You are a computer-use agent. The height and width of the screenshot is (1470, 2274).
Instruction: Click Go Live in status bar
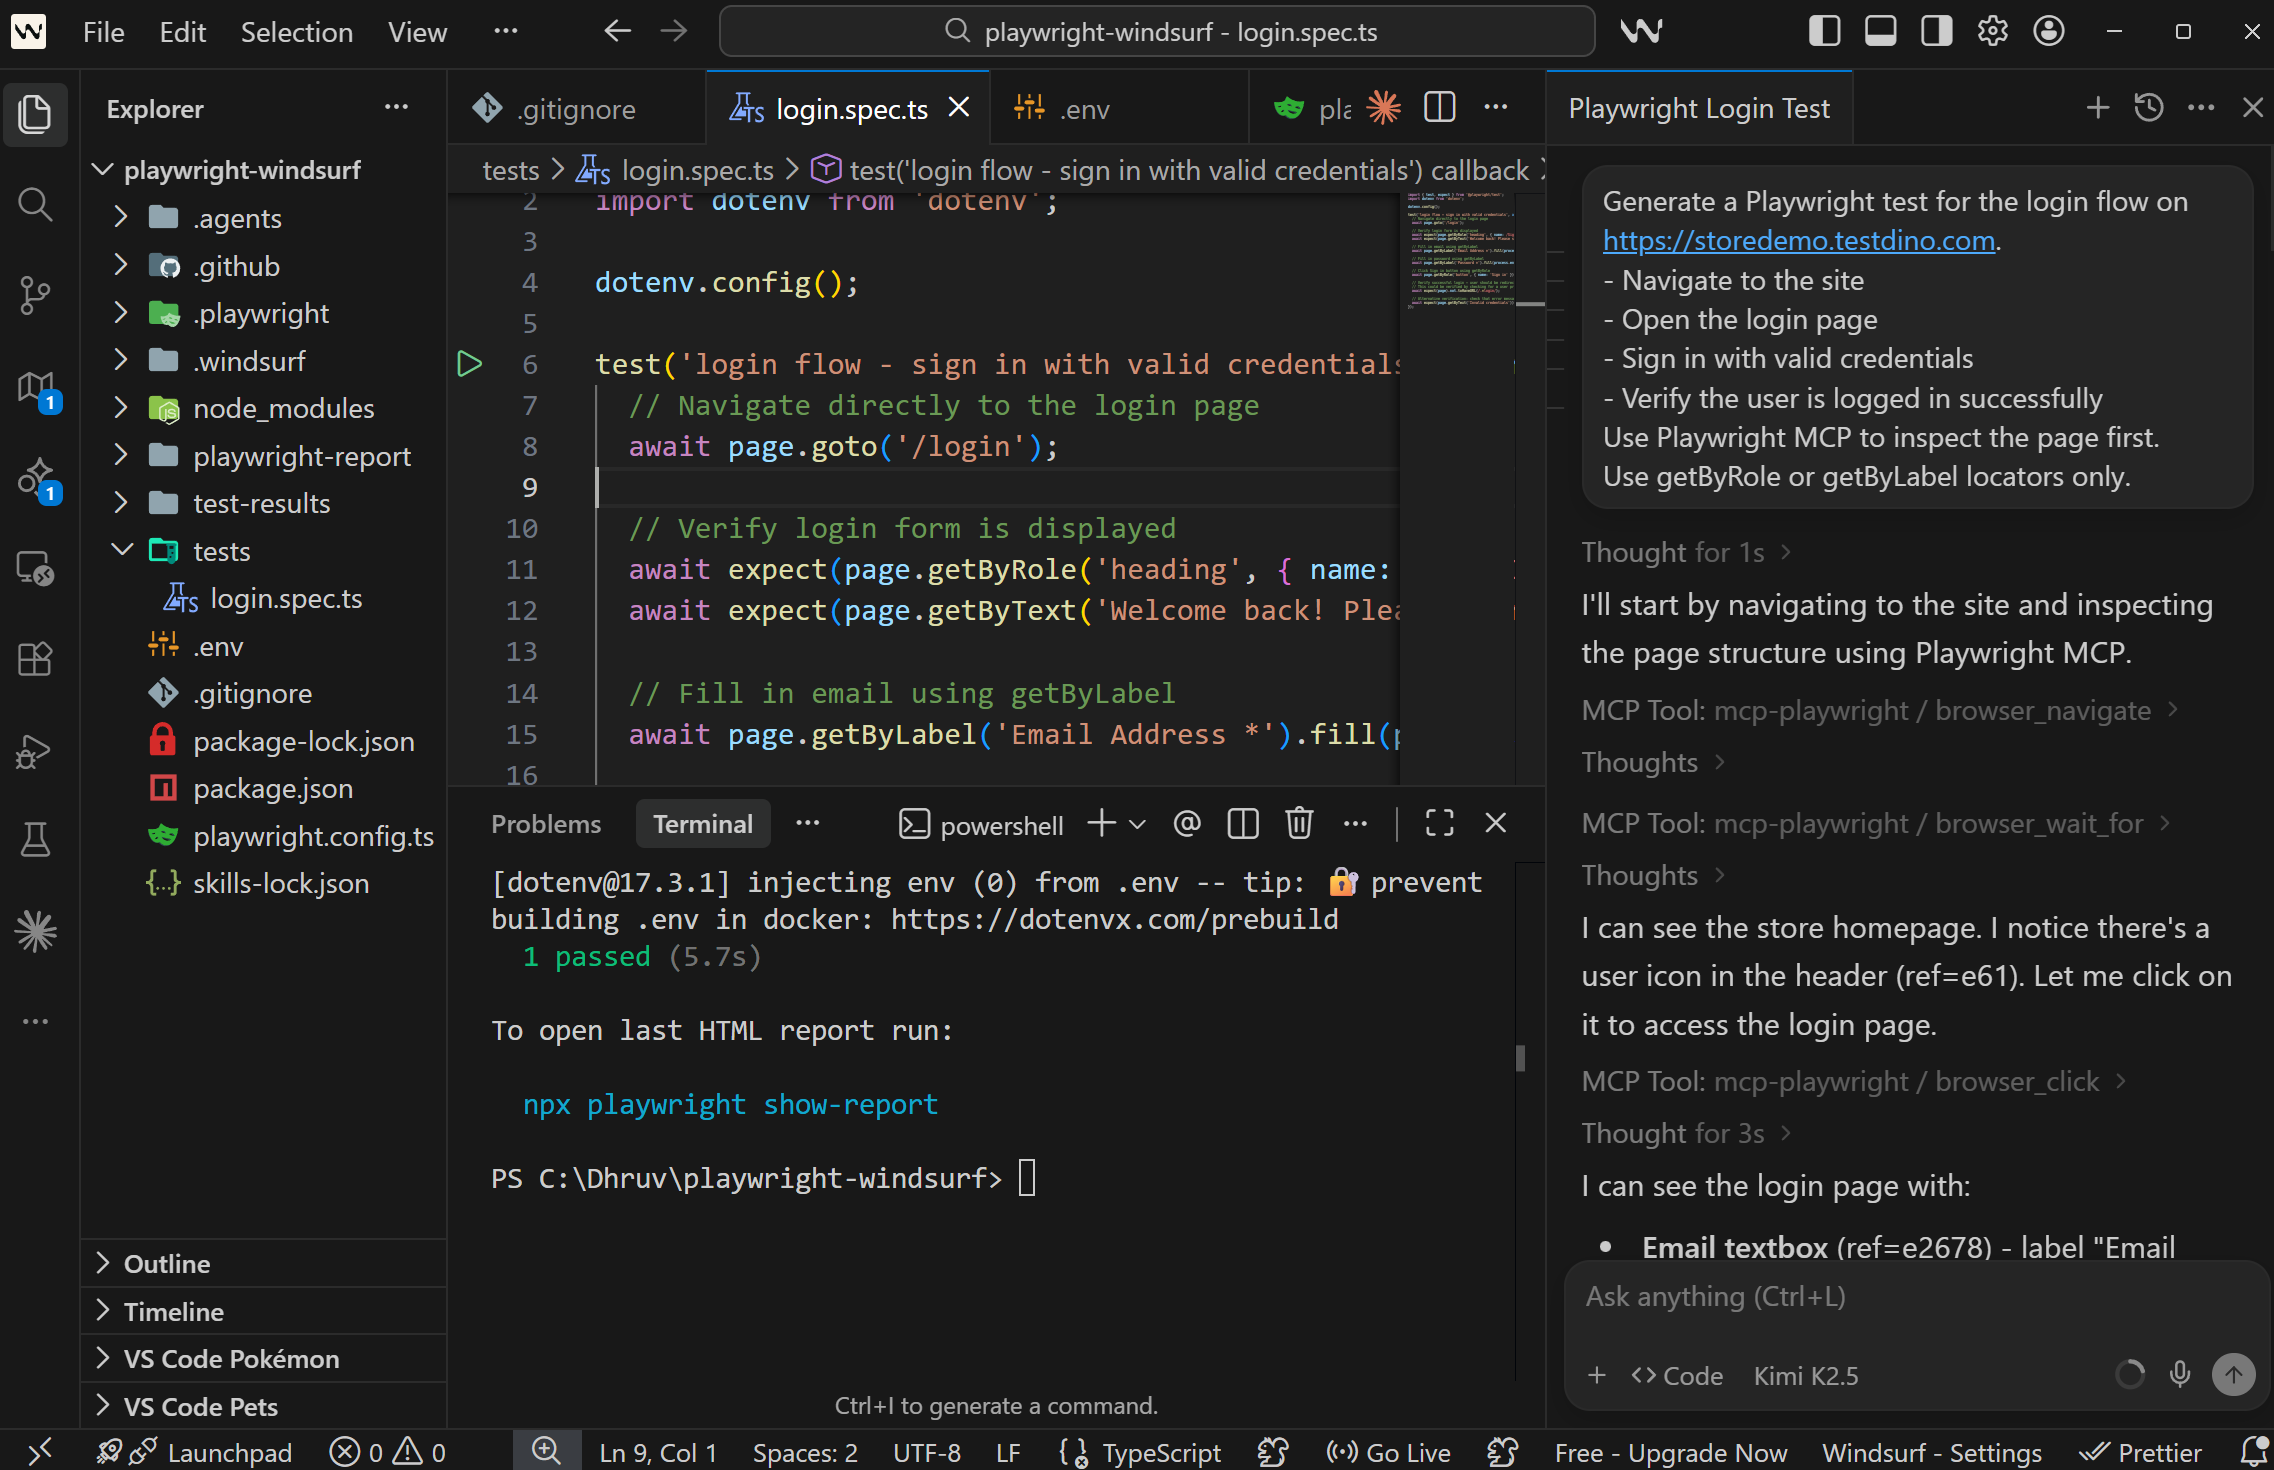pos(1389,1452)
